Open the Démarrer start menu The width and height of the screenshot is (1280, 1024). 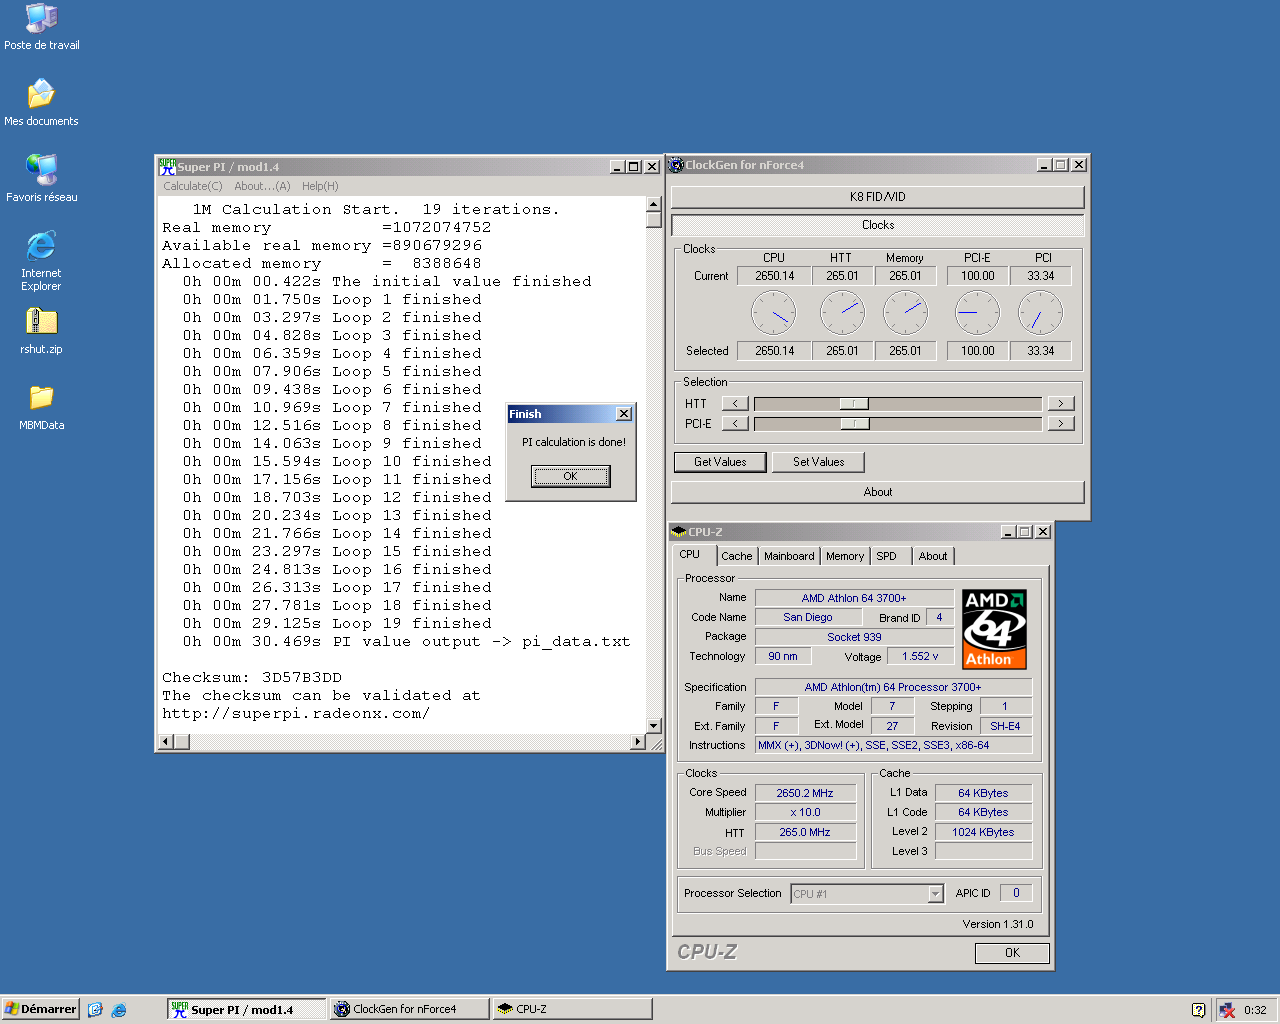click(x=41, y=1009)
